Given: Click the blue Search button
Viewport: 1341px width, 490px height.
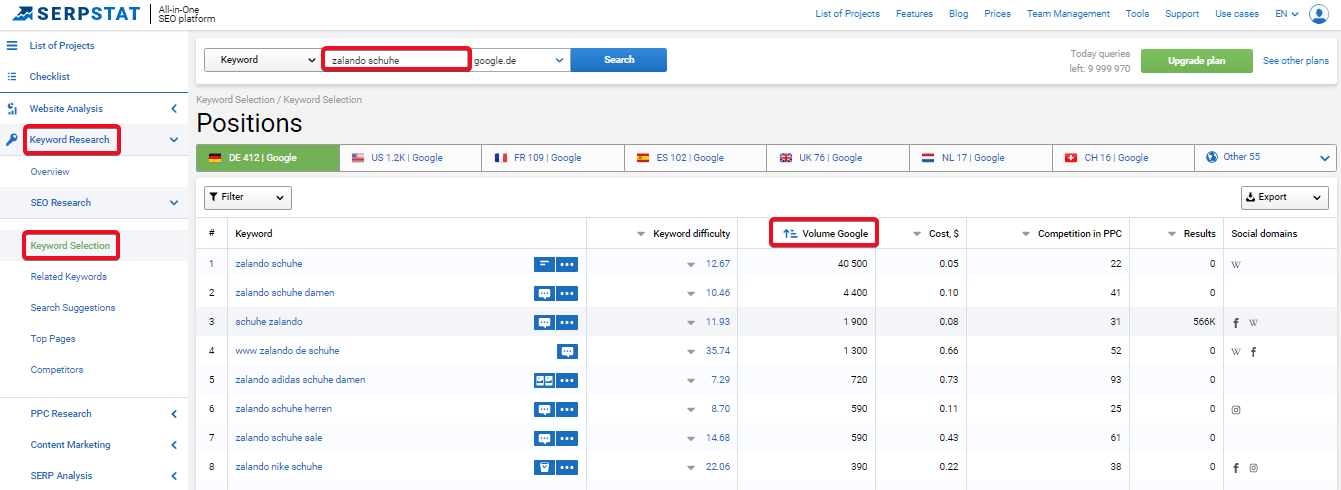Looking at the screenshot, I should [x=619, y=60].
